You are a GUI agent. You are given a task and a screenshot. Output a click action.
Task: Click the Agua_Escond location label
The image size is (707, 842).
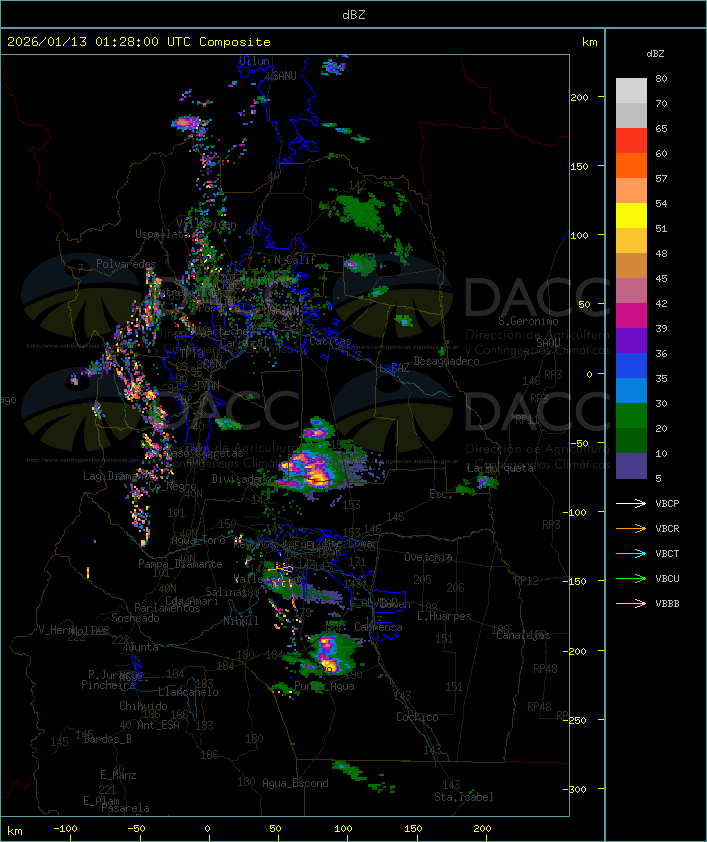294,783
